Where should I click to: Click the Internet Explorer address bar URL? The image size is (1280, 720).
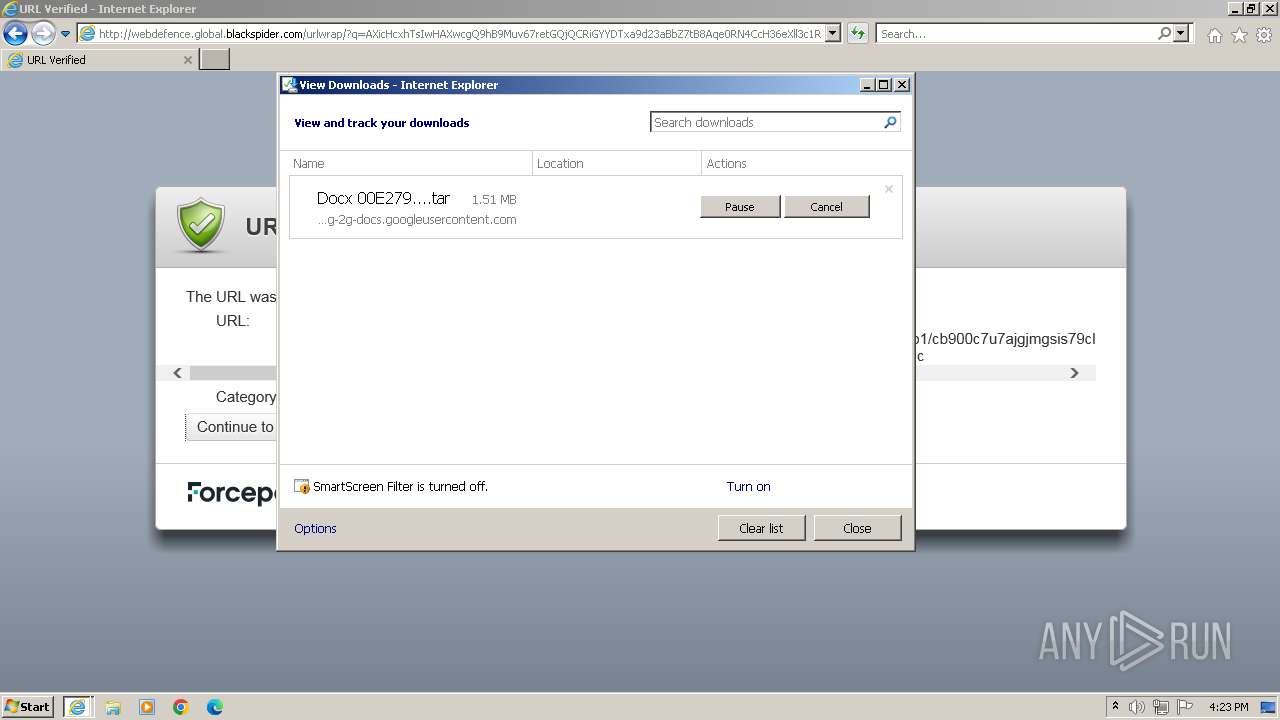pos(460,34)
